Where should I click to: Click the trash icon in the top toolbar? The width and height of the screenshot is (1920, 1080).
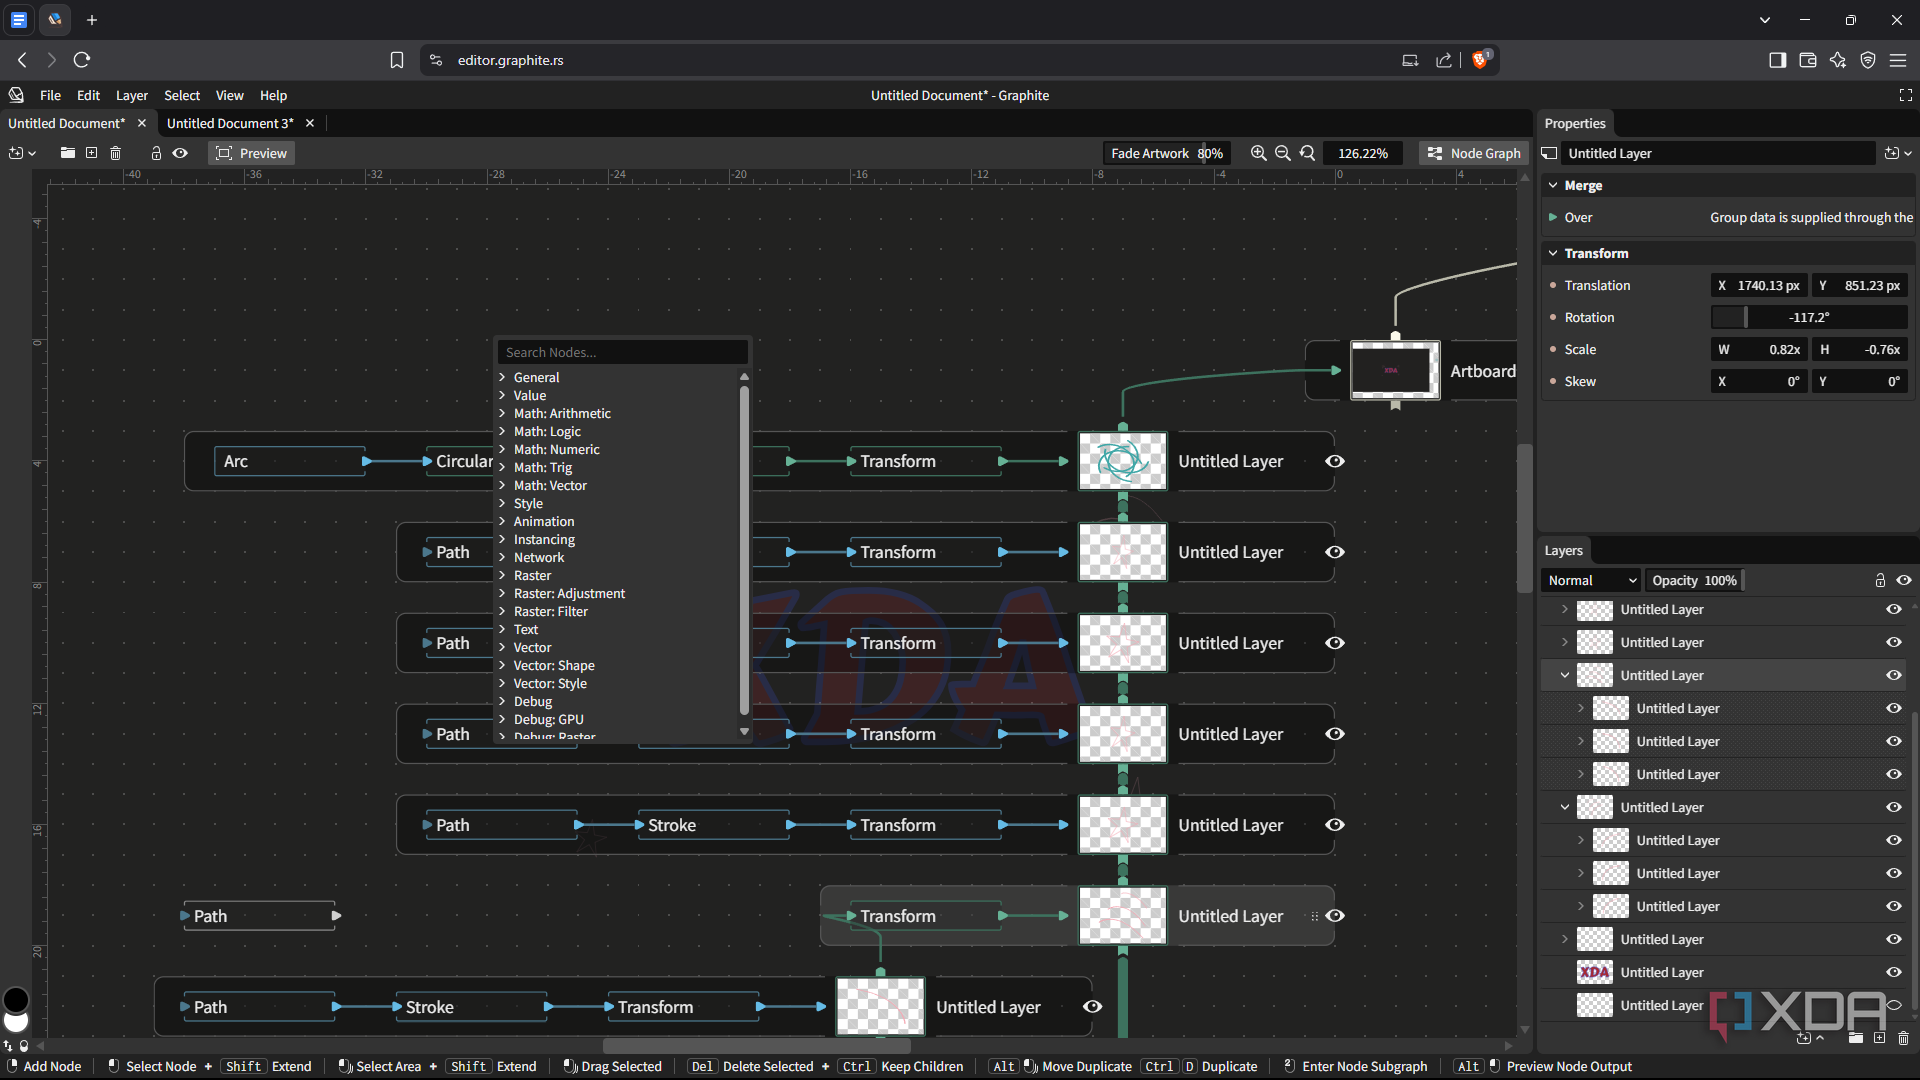115,153
